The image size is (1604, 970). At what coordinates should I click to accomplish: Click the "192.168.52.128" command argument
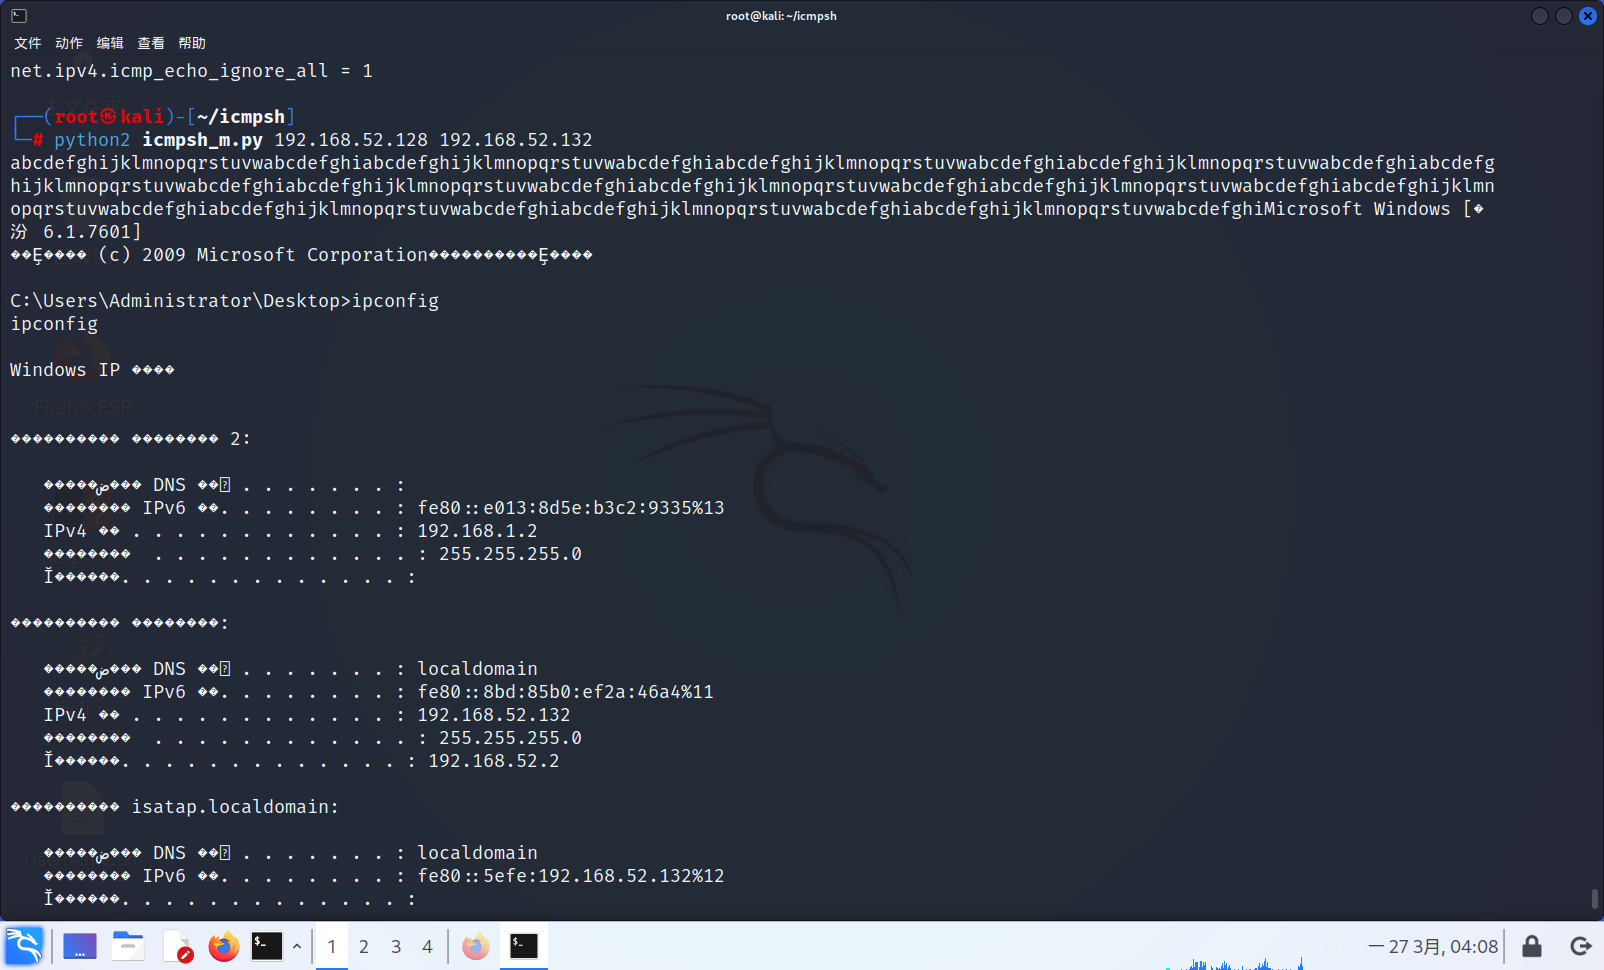[351, 140]
